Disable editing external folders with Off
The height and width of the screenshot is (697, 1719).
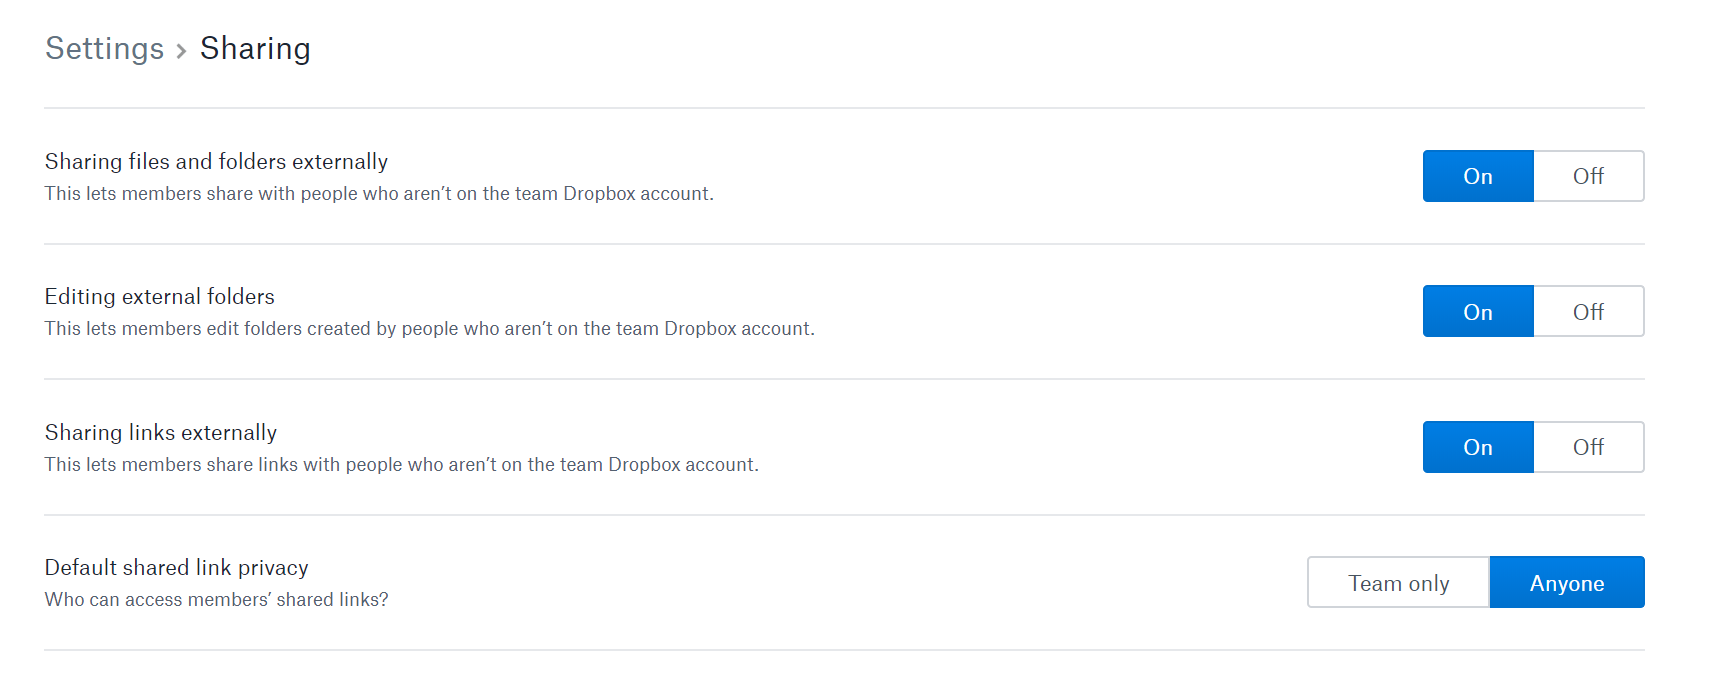[1589, 311]
